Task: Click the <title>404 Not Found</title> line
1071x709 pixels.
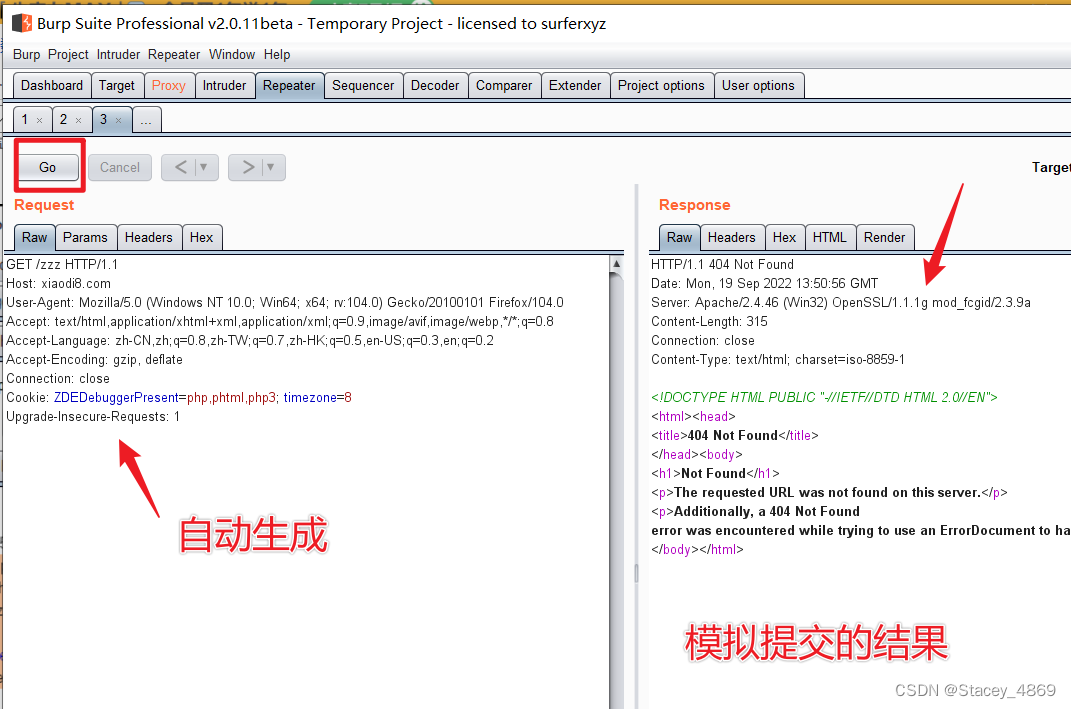Action: coord(734,436)
